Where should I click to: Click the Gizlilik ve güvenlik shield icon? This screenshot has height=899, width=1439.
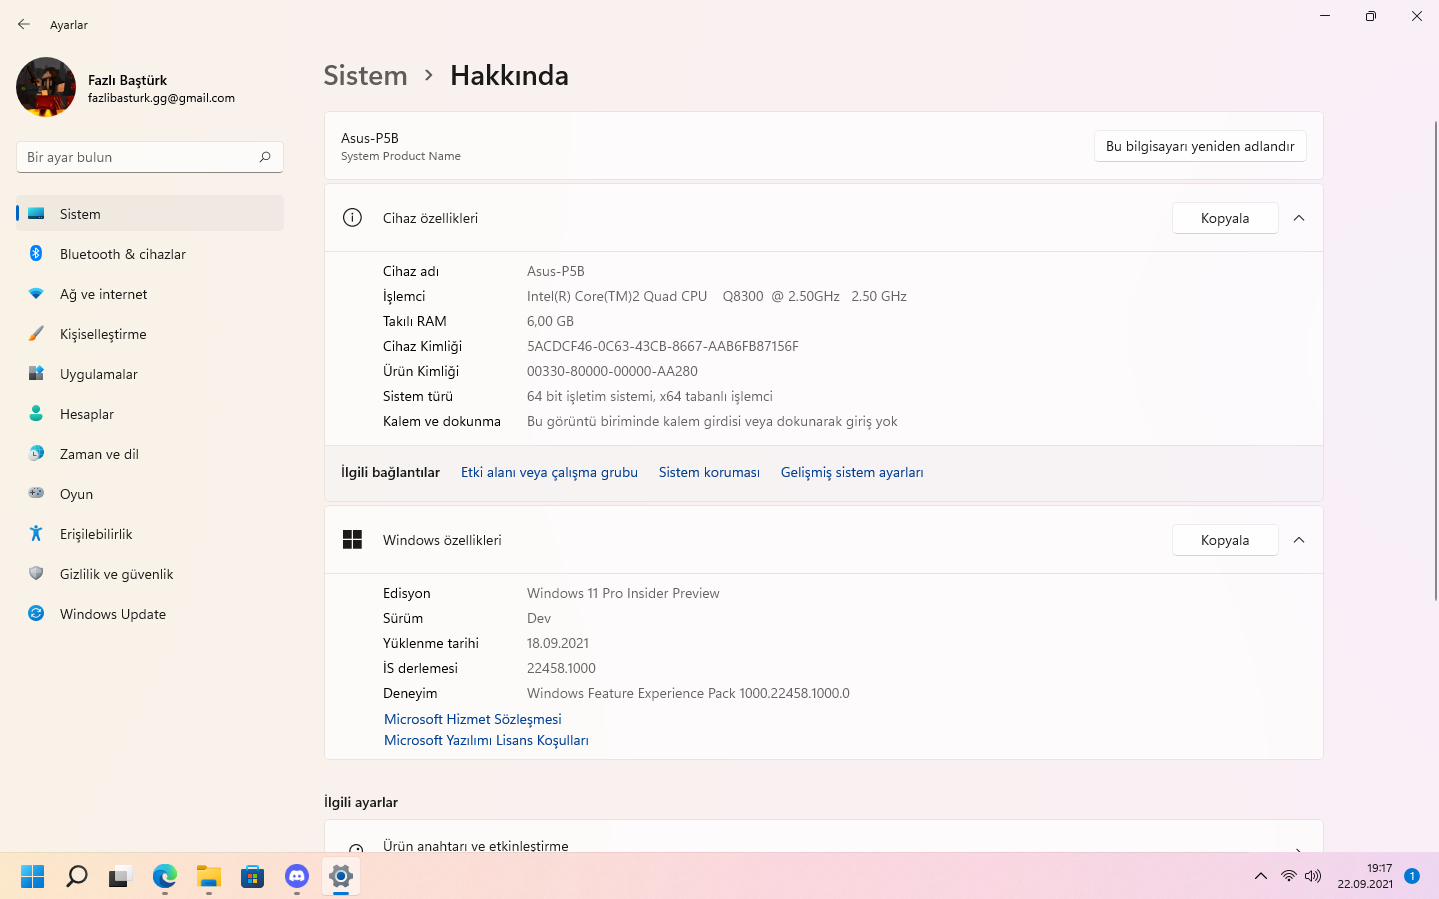tap(36, 574)
